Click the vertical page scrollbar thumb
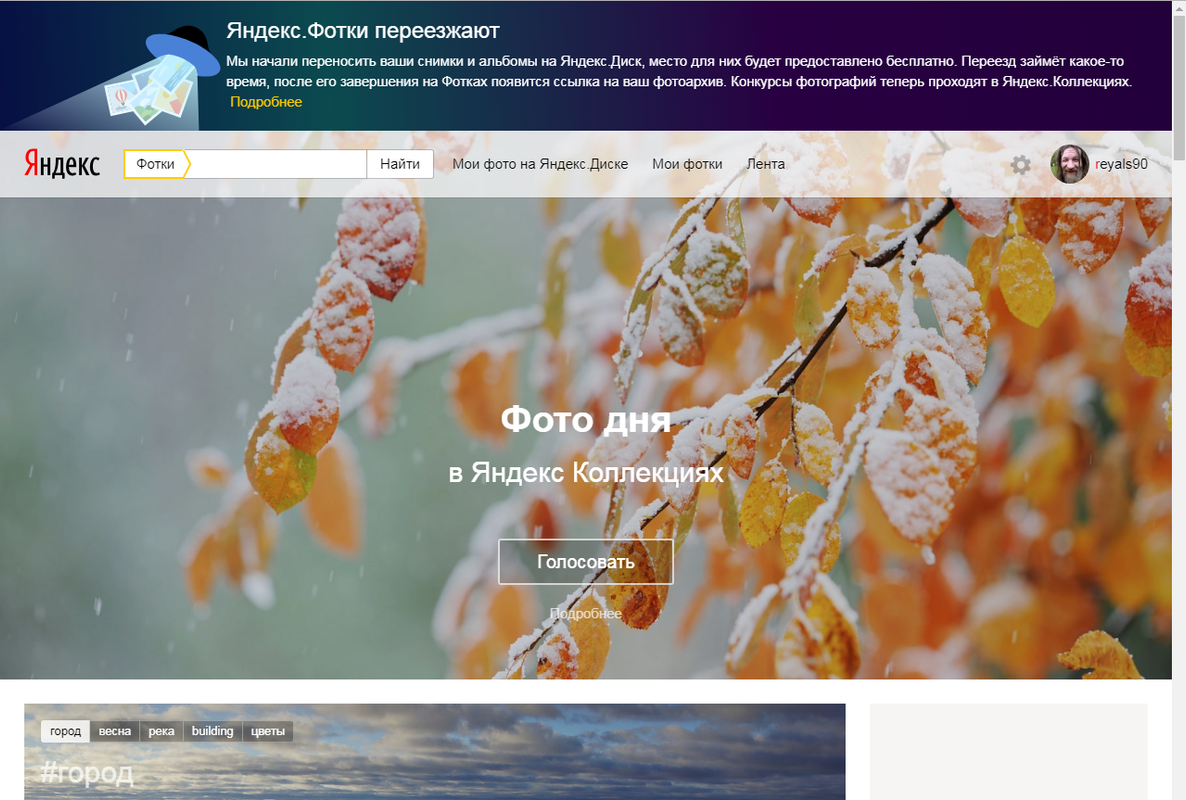1186x800 pixels. [1179, 87]
